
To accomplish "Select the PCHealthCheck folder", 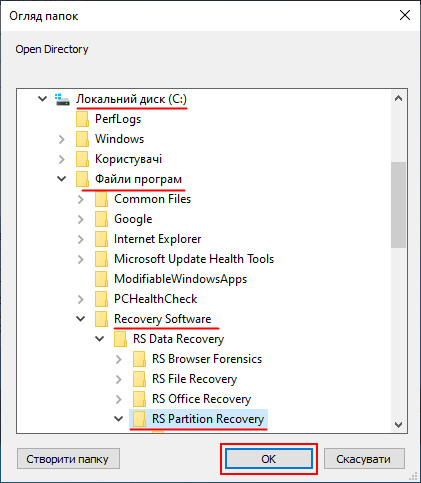I will [x=156, y=299].
